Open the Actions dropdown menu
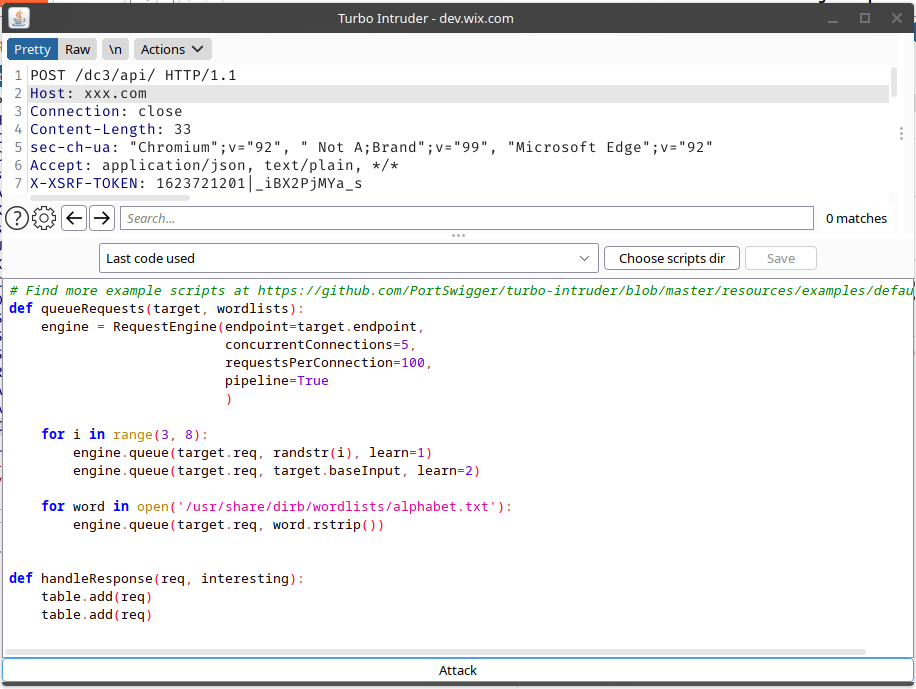Viewport: 916px width, 689px height. (172, 49)
